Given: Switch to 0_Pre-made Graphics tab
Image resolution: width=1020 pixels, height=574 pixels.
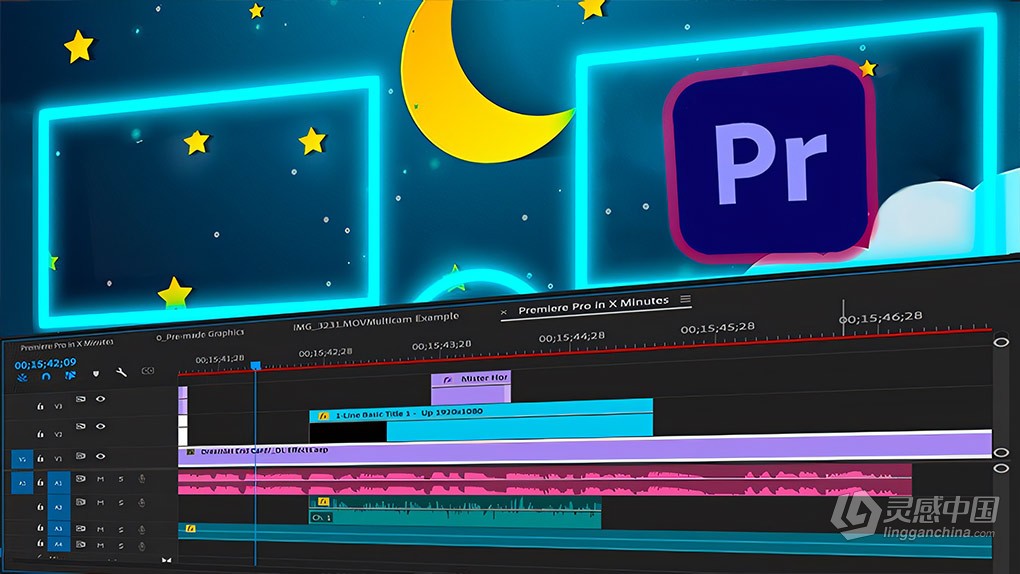Looking at the screenshot, I should click(200, 335).
